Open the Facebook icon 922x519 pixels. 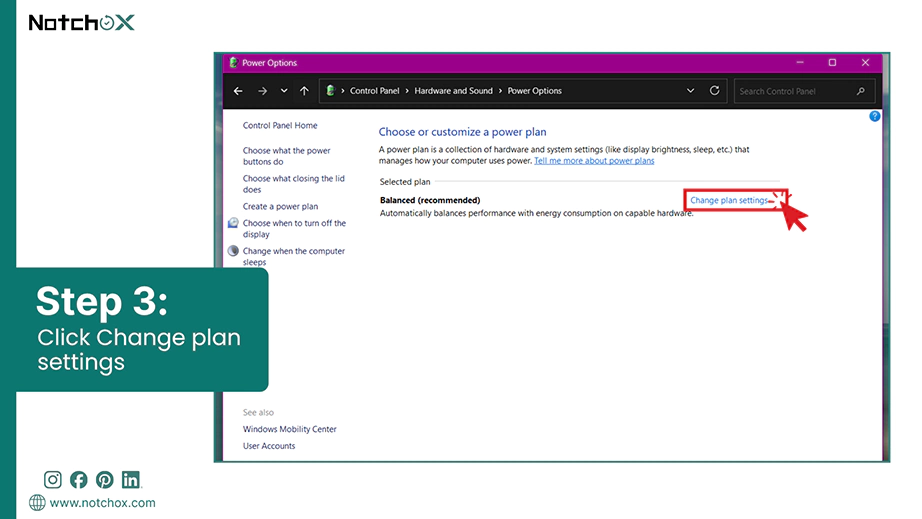pyautogui.click(x=78, y=480)
